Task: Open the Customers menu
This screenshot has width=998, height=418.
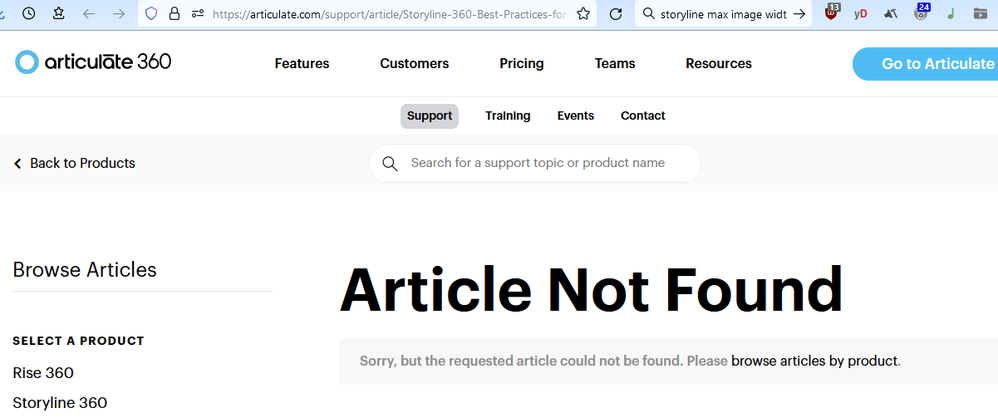Action: point(414,64)
